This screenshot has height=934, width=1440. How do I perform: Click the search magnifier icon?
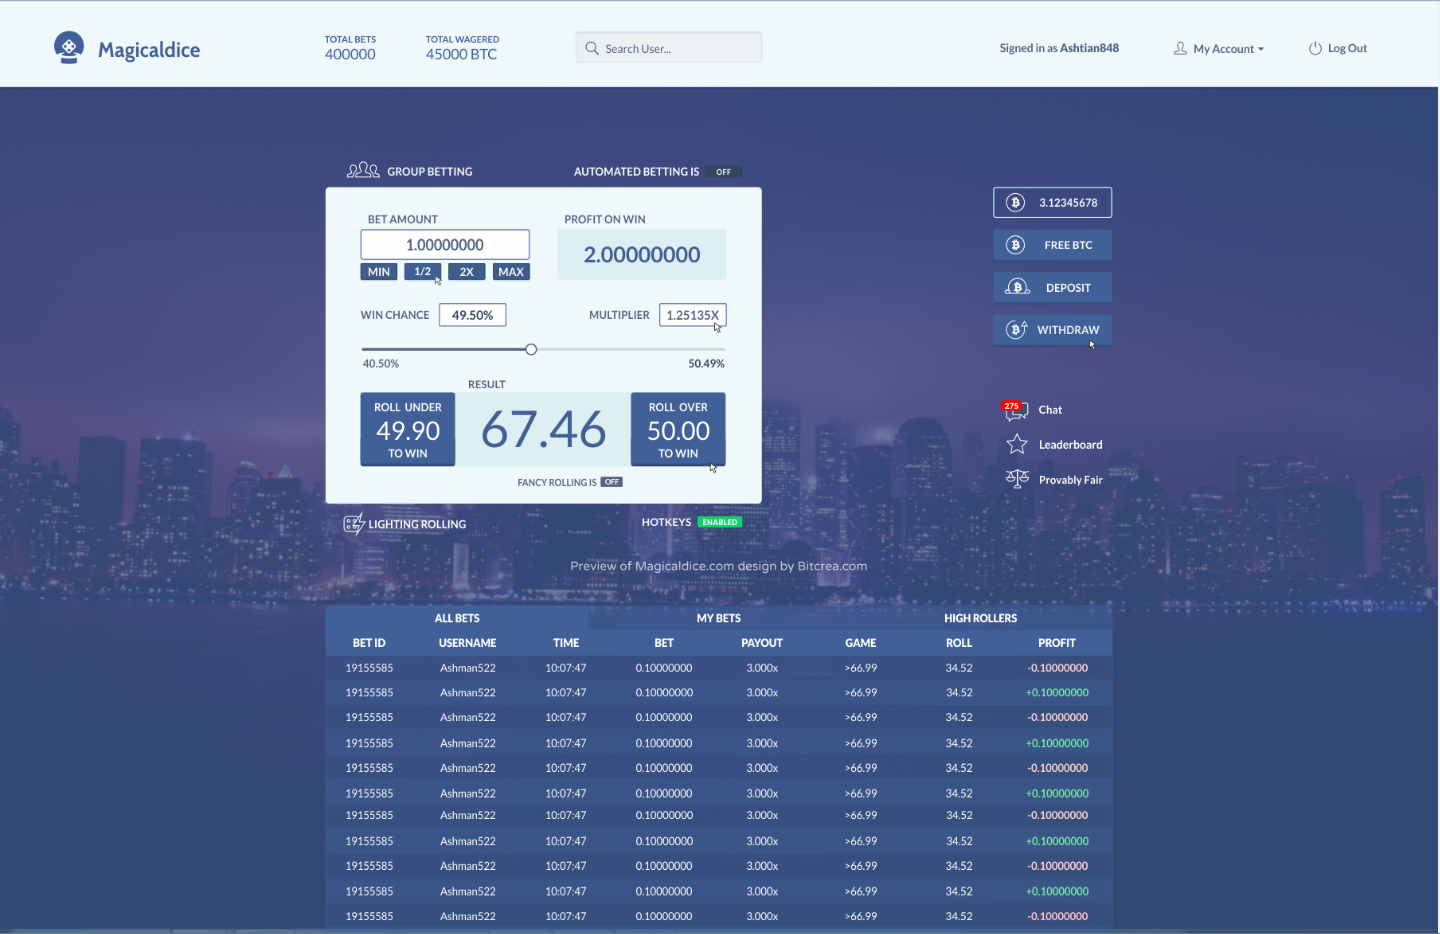592,48
